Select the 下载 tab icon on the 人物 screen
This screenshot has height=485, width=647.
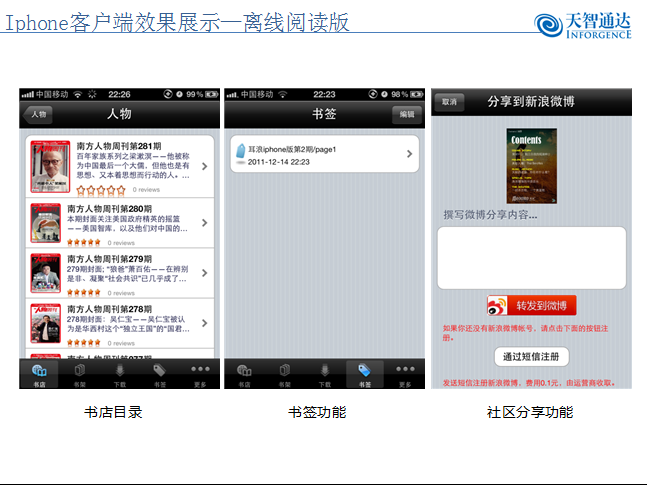point(120,370)
